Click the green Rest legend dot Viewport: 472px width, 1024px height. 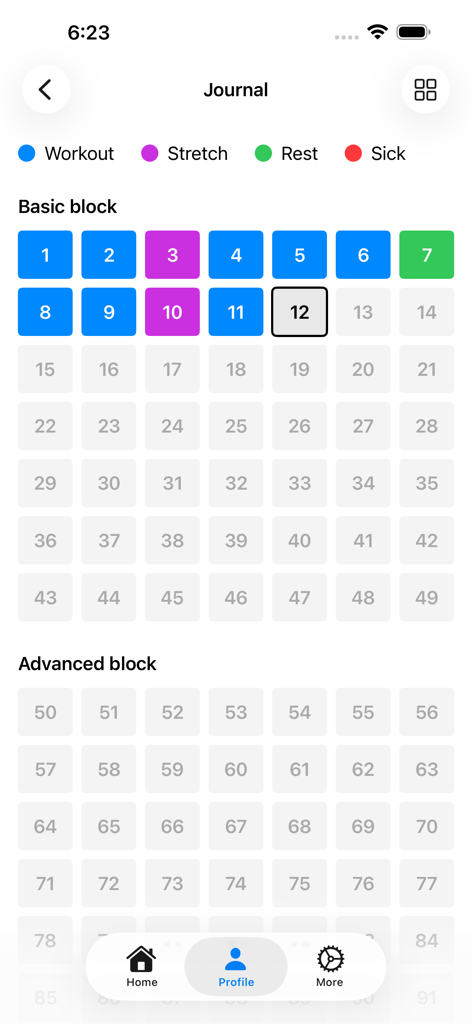click(263, 153)
